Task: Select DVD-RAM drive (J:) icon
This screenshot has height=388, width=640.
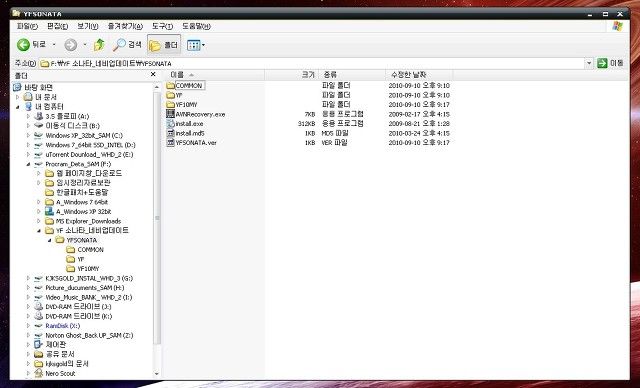Action: pyautogui.click(x=39, y=306)
